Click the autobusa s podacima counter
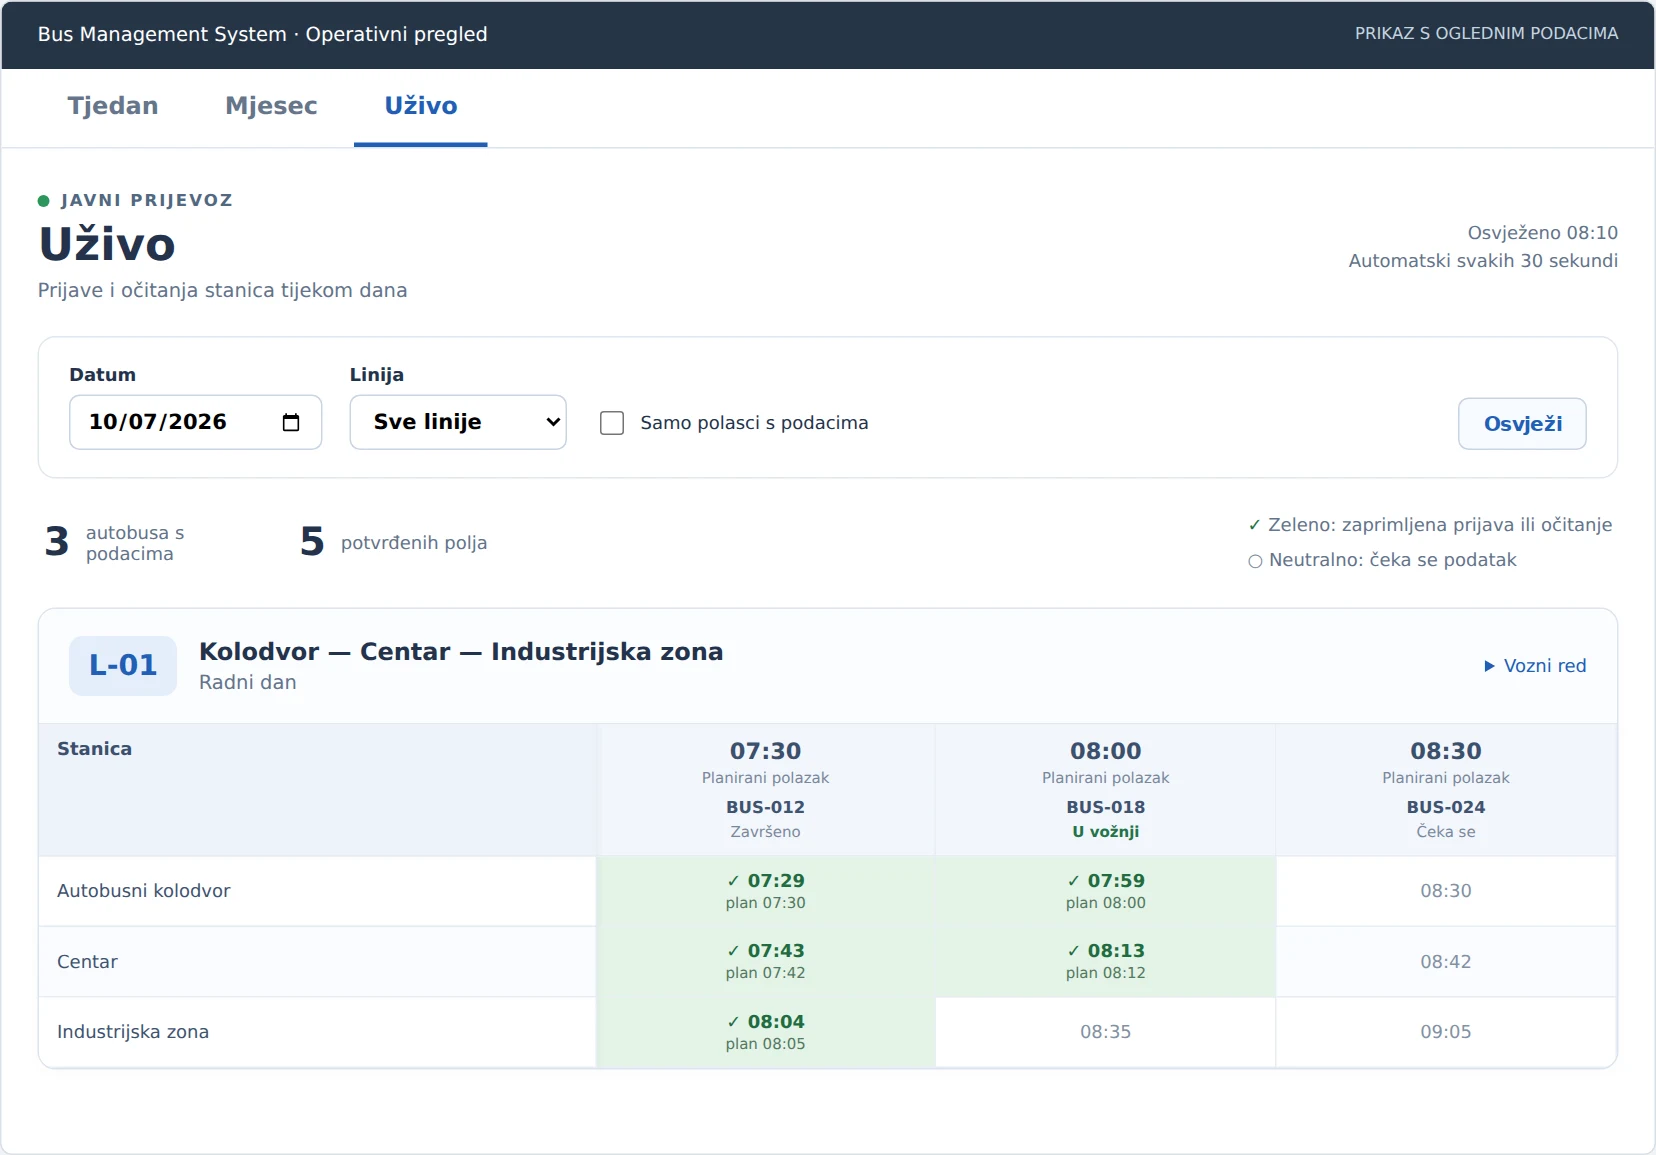1656x1155 pixels. [115, 542]
